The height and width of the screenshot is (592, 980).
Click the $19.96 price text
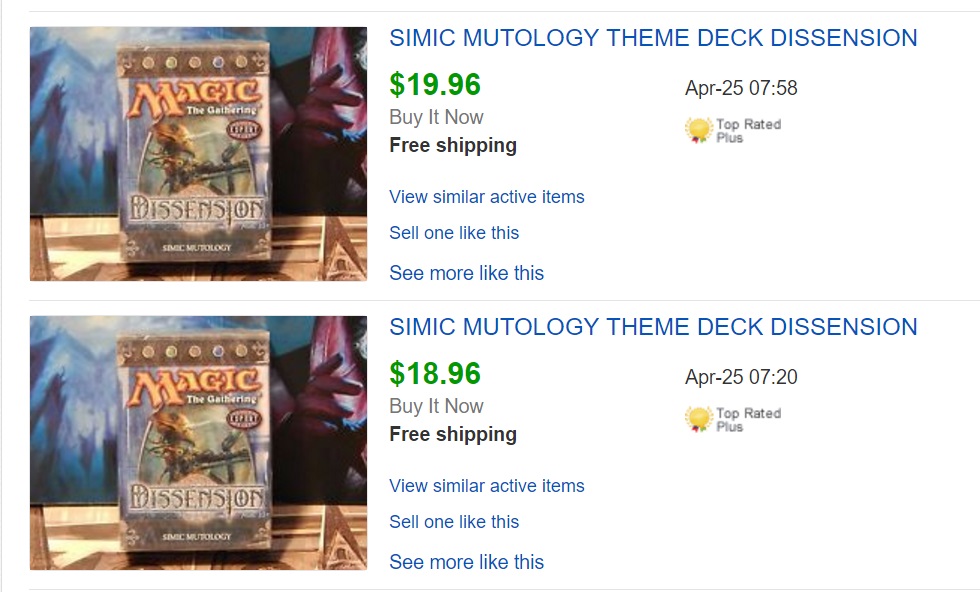pos(435,85)
